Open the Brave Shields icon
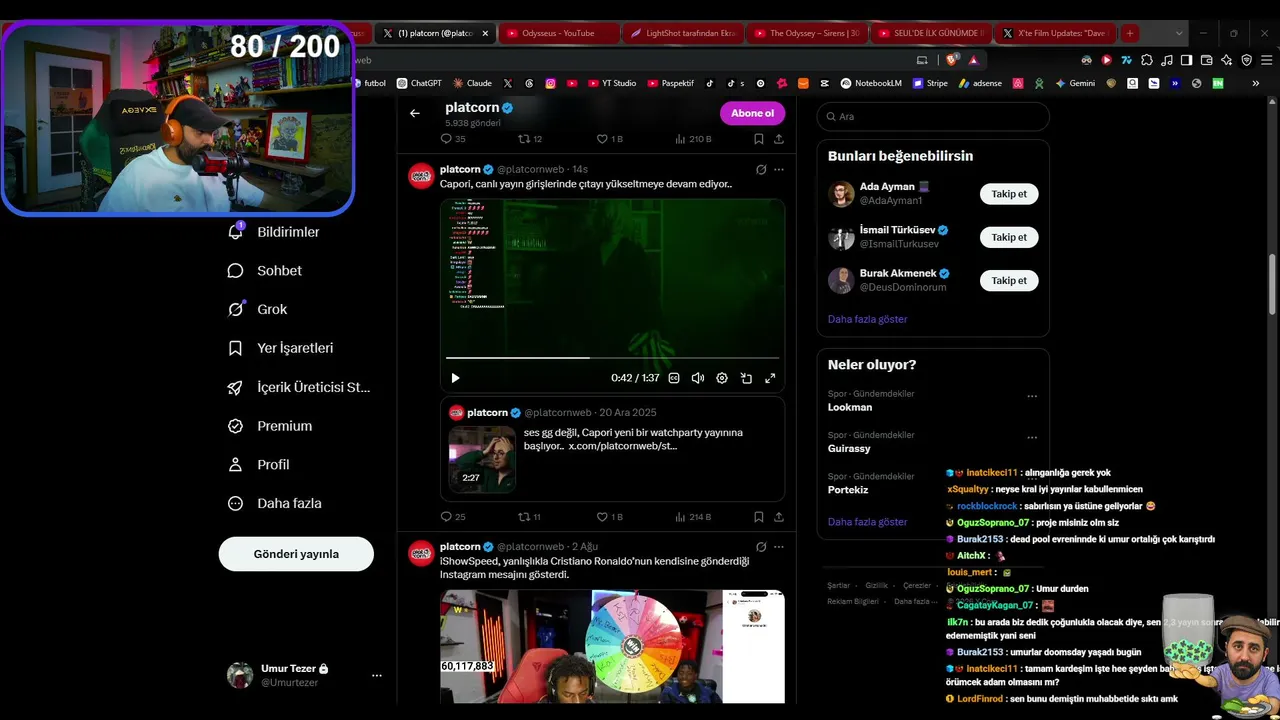Image resolution: width=1280 pixels, height=720 pixels. 953,60
